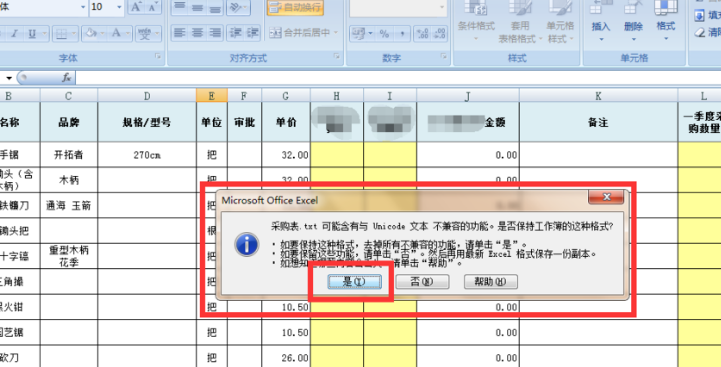Click 帮助(H) in the Excel dialog
Viewport: 721px width, 367px height.
pyautogui.click(x=491, y=281)
